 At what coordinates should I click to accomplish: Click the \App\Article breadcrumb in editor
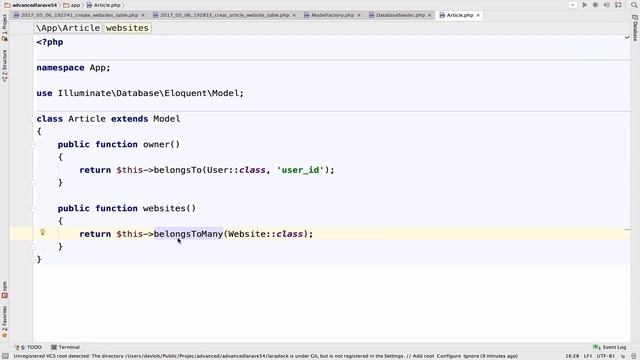pos(68,28)
